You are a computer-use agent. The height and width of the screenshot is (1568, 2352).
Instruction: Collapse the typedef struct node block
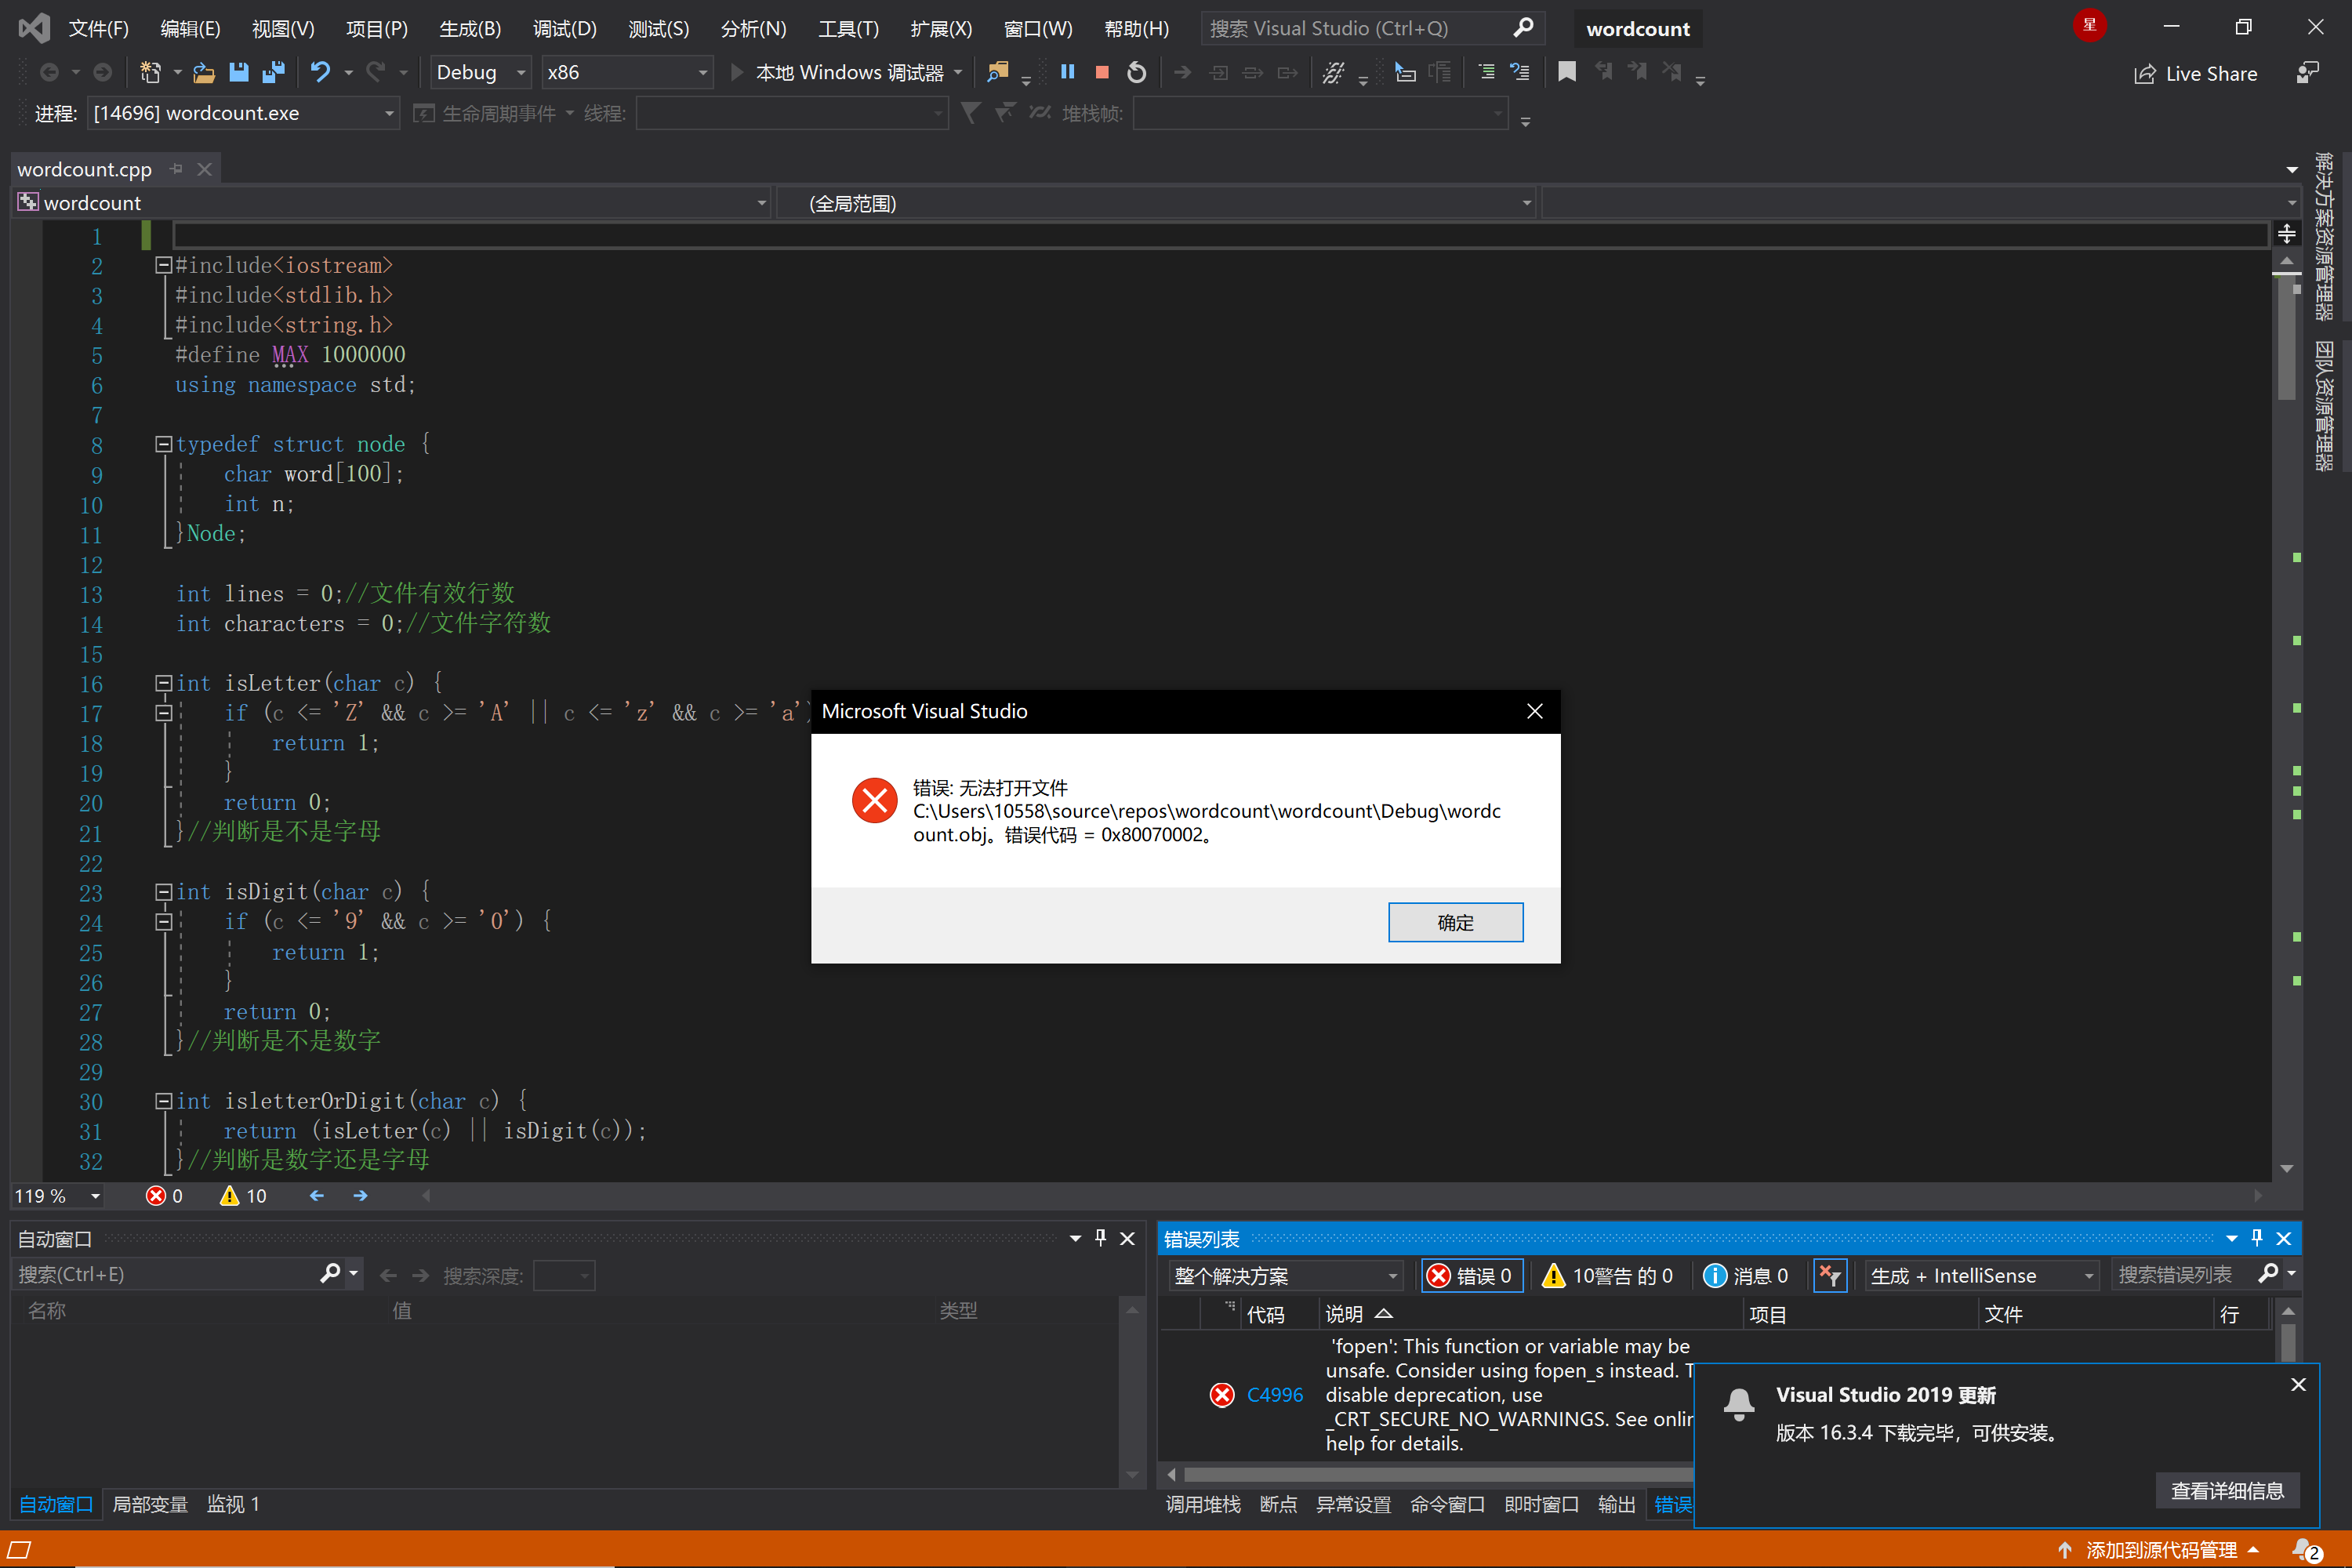click(x=163, y=444)
